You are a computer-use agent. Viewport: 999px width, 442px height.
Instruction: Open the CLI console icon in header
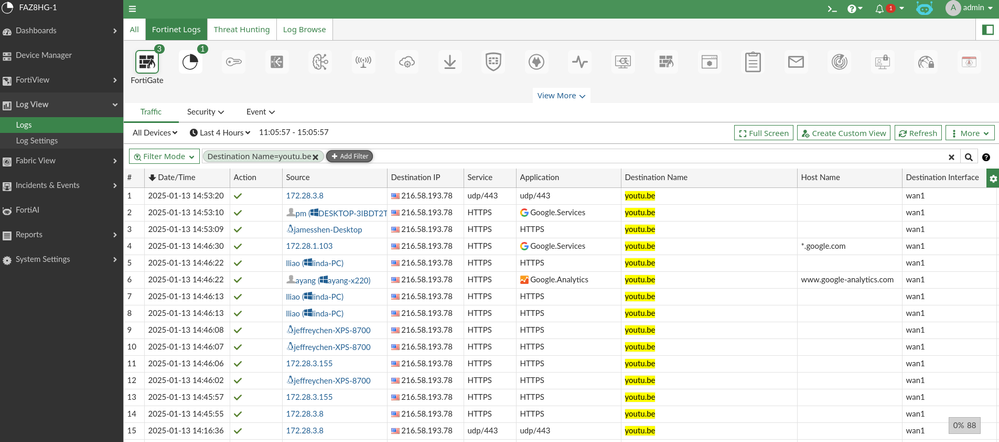click(830, 8)
